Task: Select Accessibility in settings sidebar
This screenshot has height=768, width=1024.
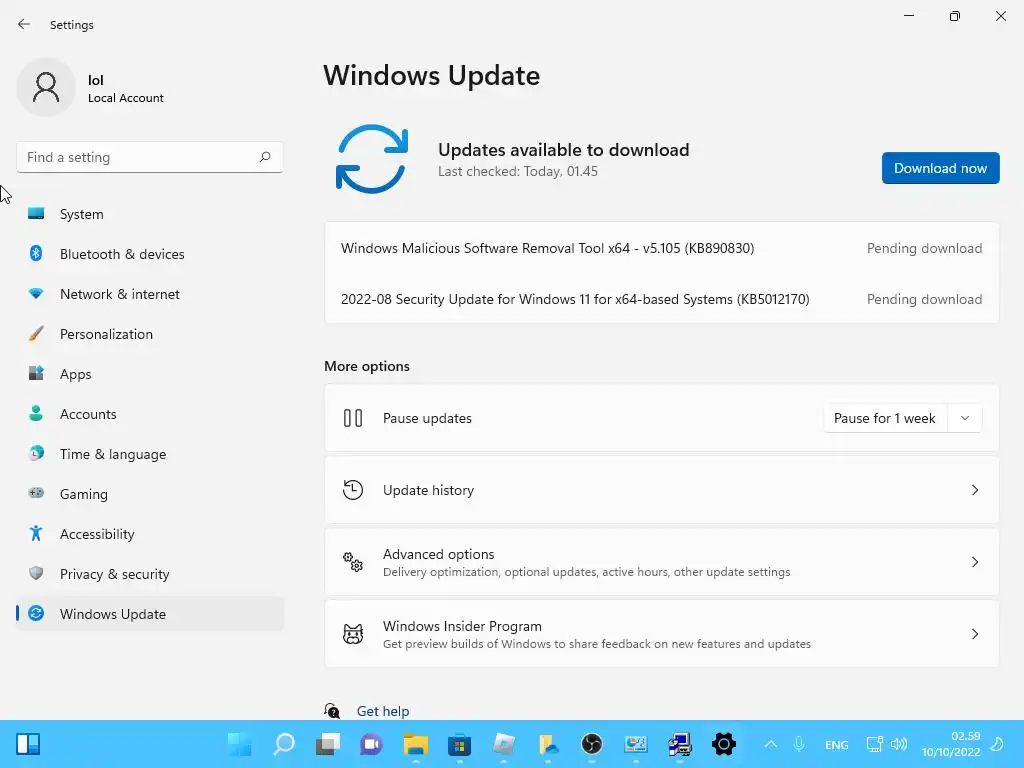Action: (150, 534)
